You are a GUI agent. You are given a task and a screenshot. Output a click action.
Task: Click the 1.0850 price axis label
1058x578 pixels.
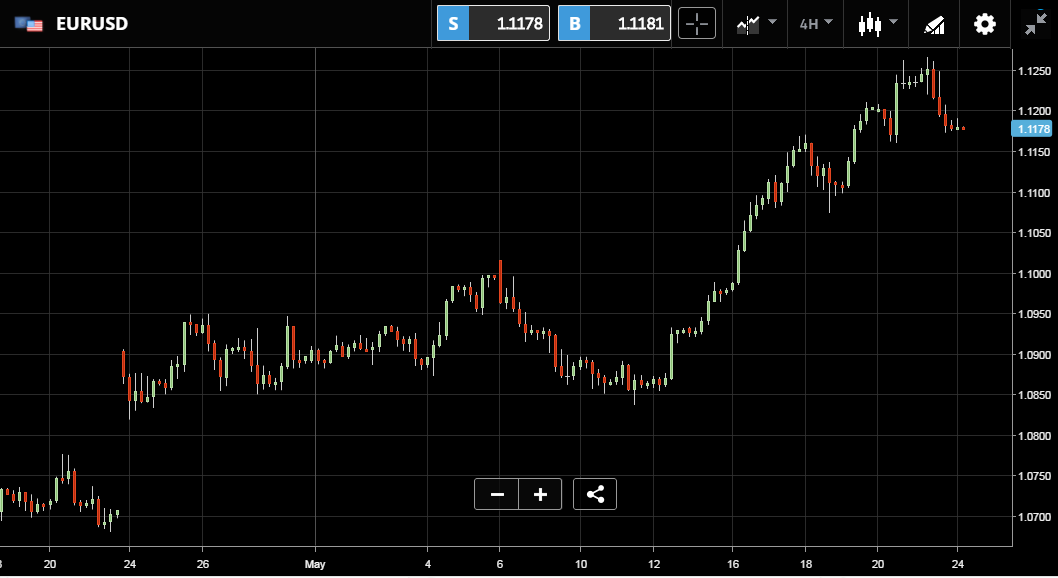[x=1034, y=395]
